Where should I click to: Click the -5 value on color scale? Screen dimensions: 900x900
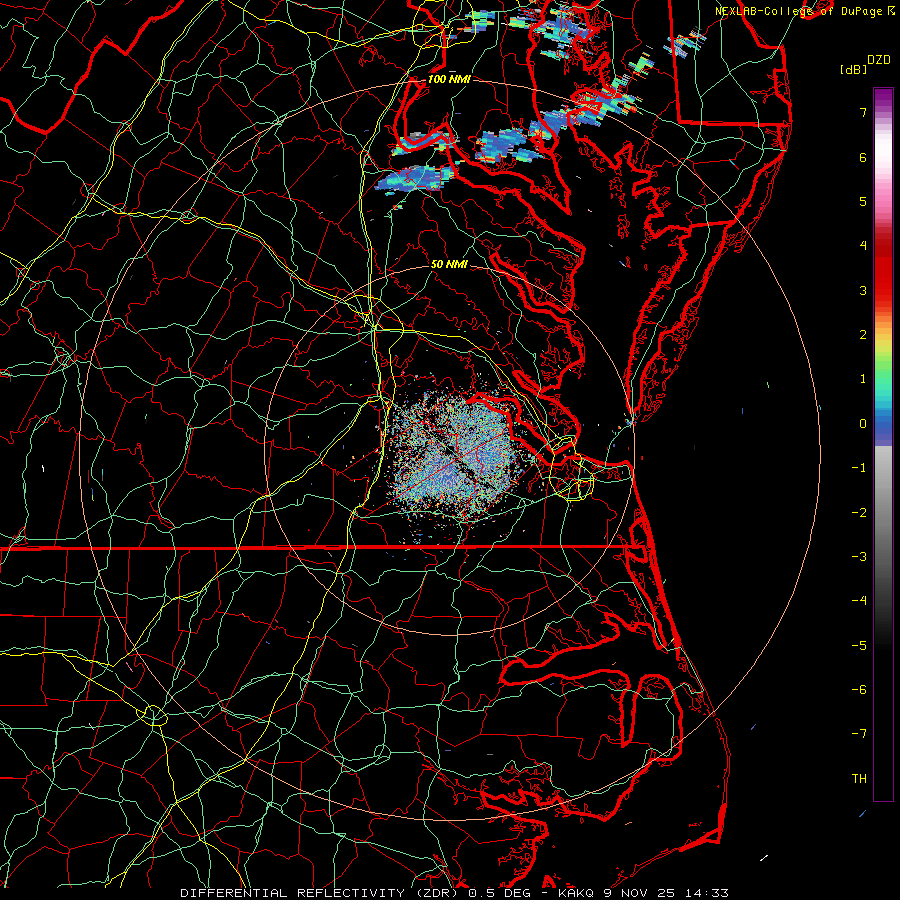pos(859,646)
